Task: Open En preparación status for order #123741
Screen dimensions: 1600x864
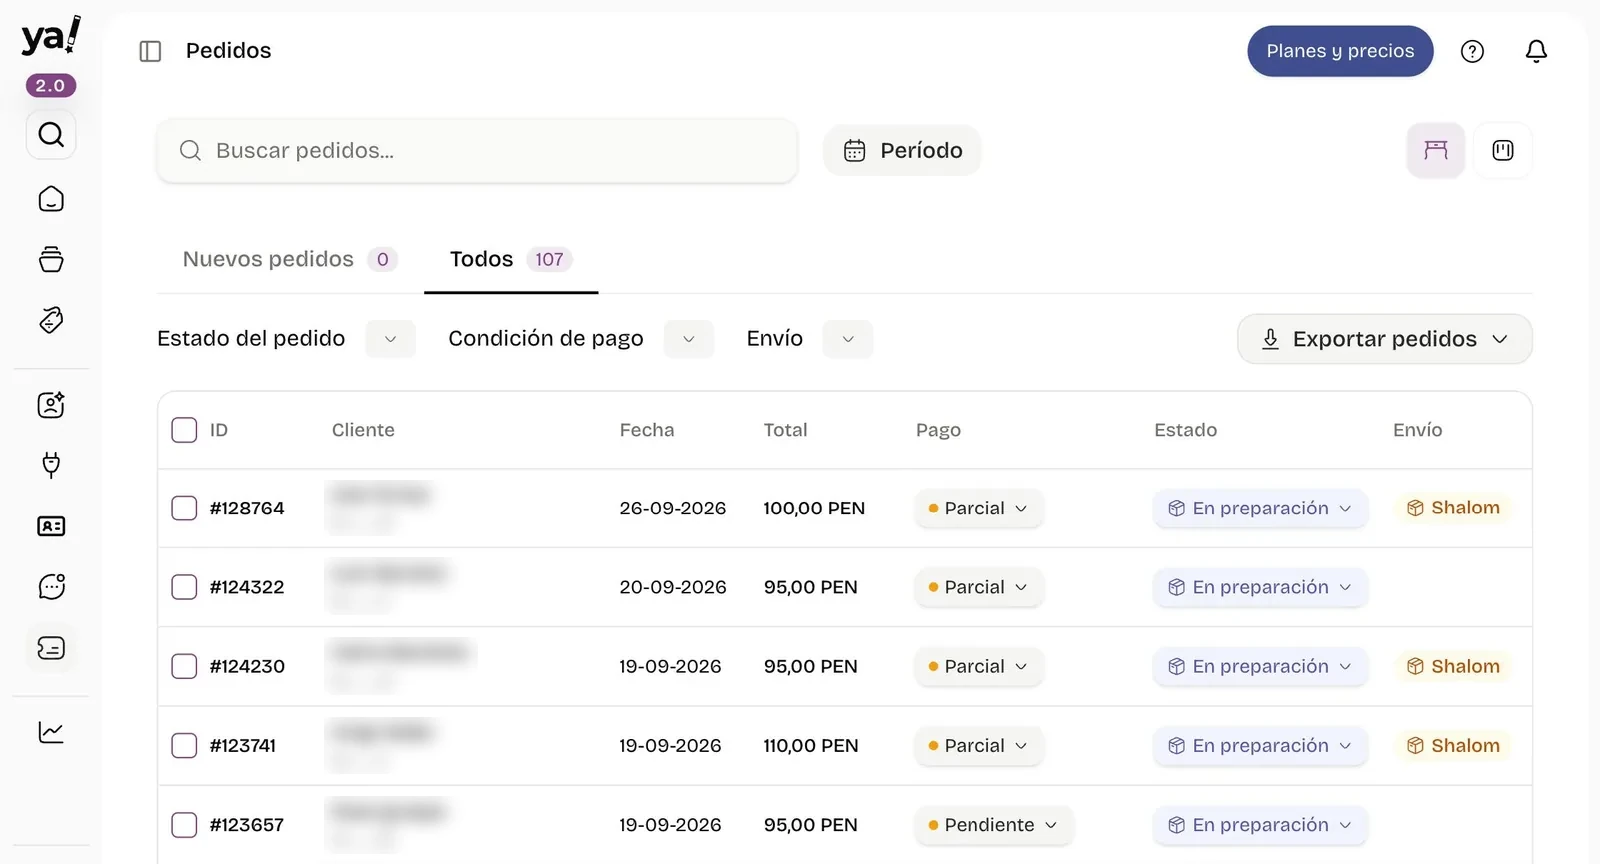Action: pos(1260,745)
